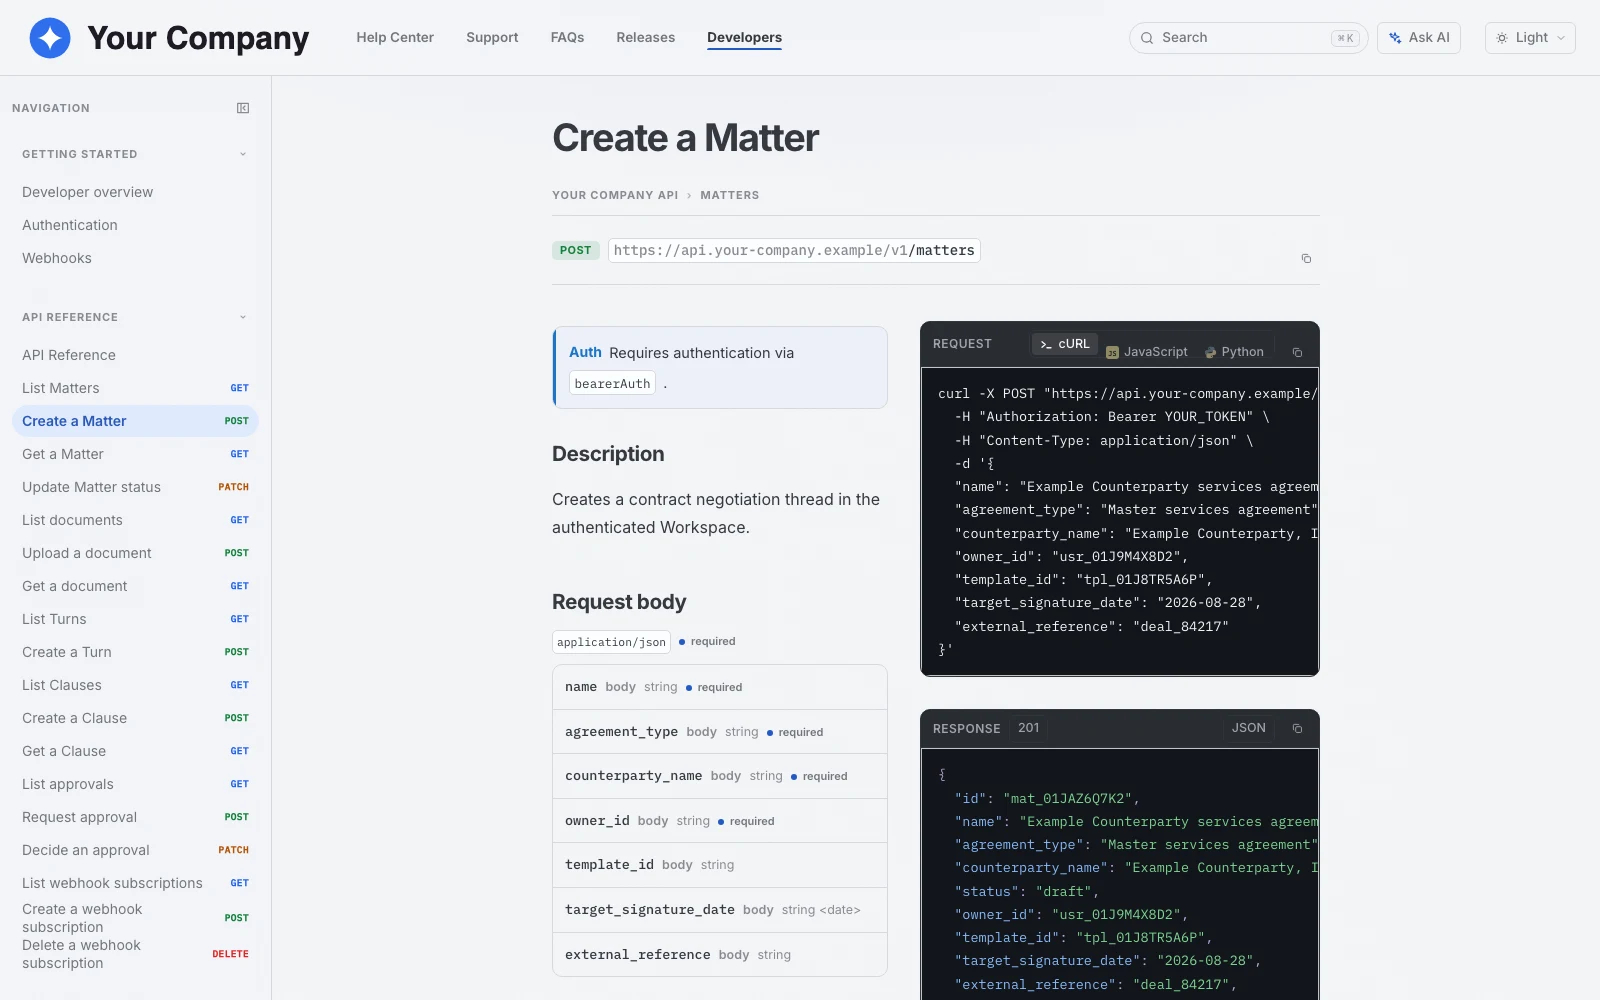Open the Light theme dropdown
Screen dimensions: 1600x1000
pyautogui.click(x=1530, y=38)
